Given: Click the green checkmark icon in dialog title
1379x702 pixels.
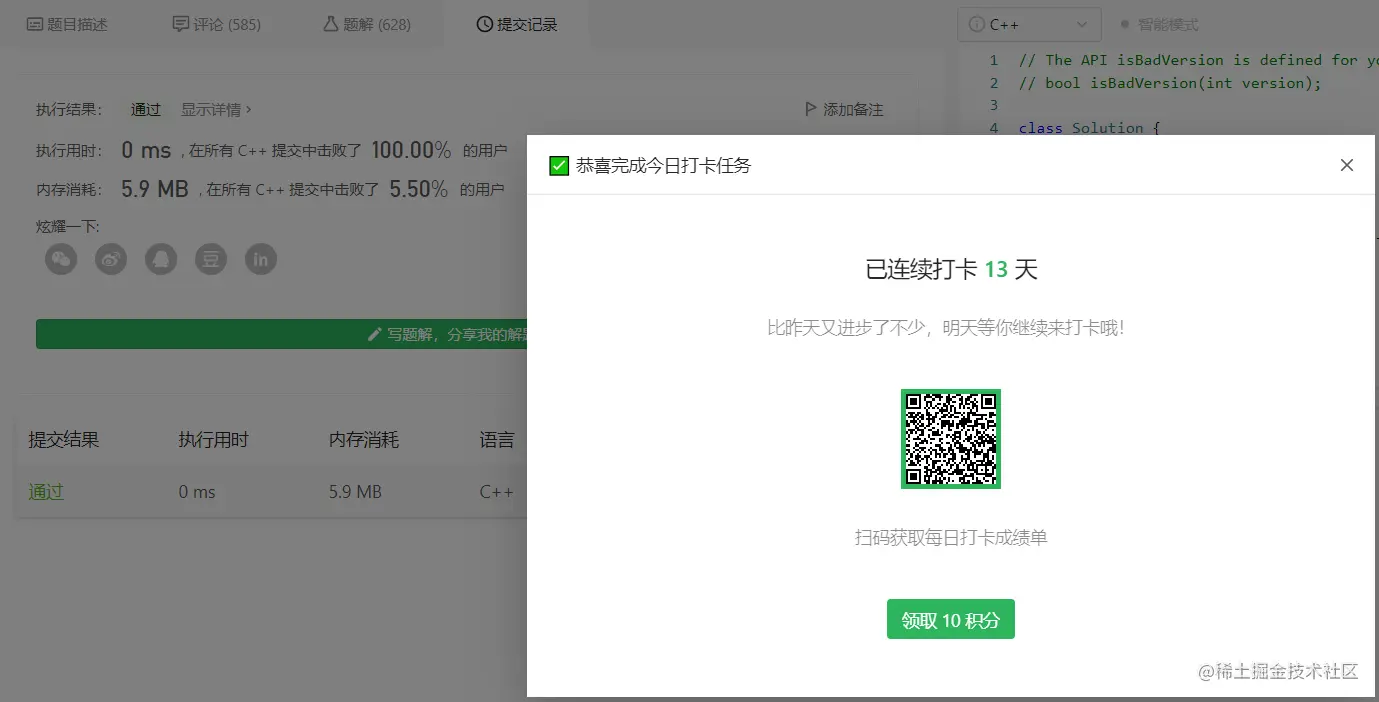Looking at the screenshot, I should 559,165.
